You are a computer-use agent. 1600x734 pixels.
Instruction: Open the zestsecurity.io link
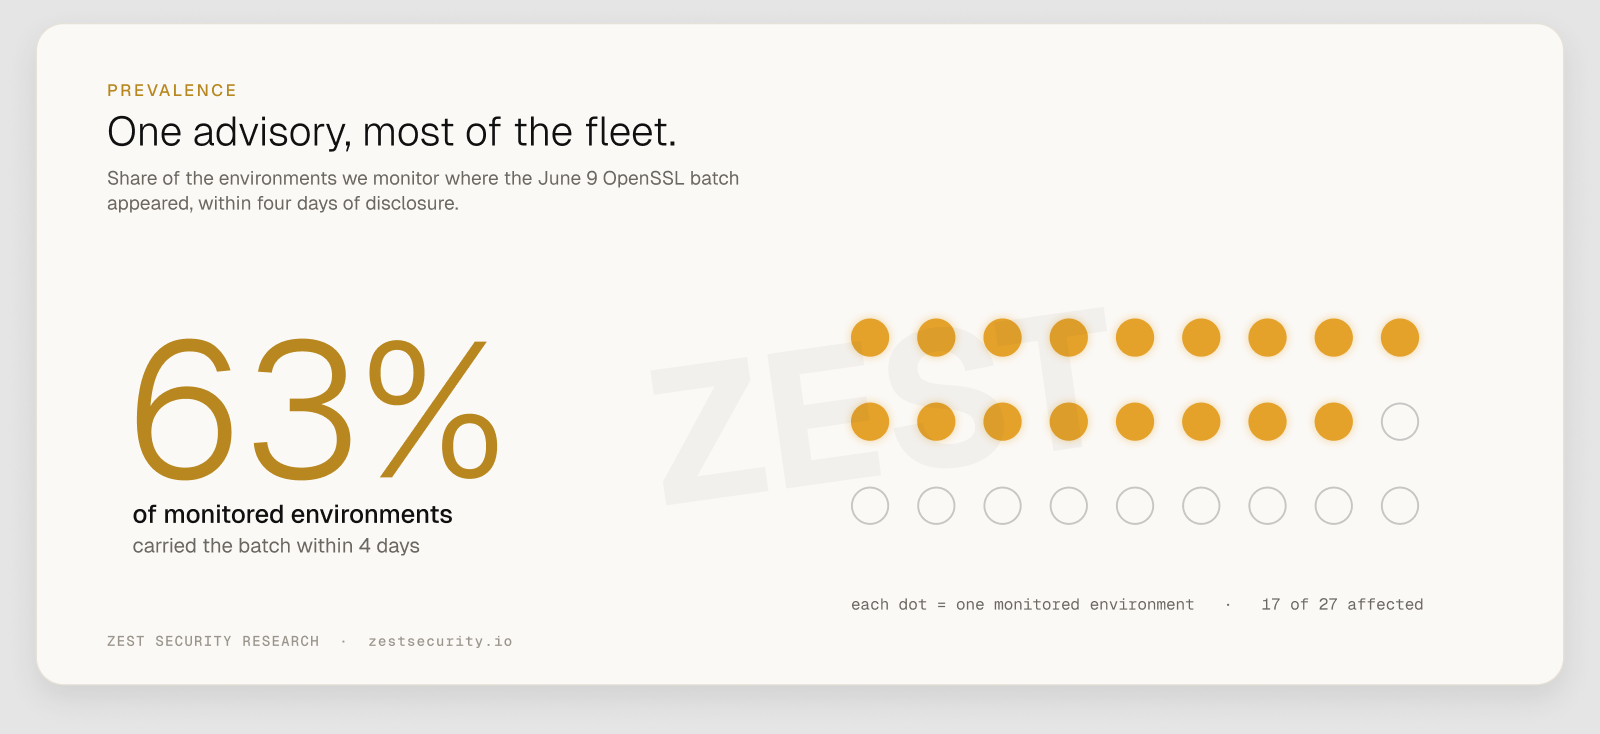(440, 641)
